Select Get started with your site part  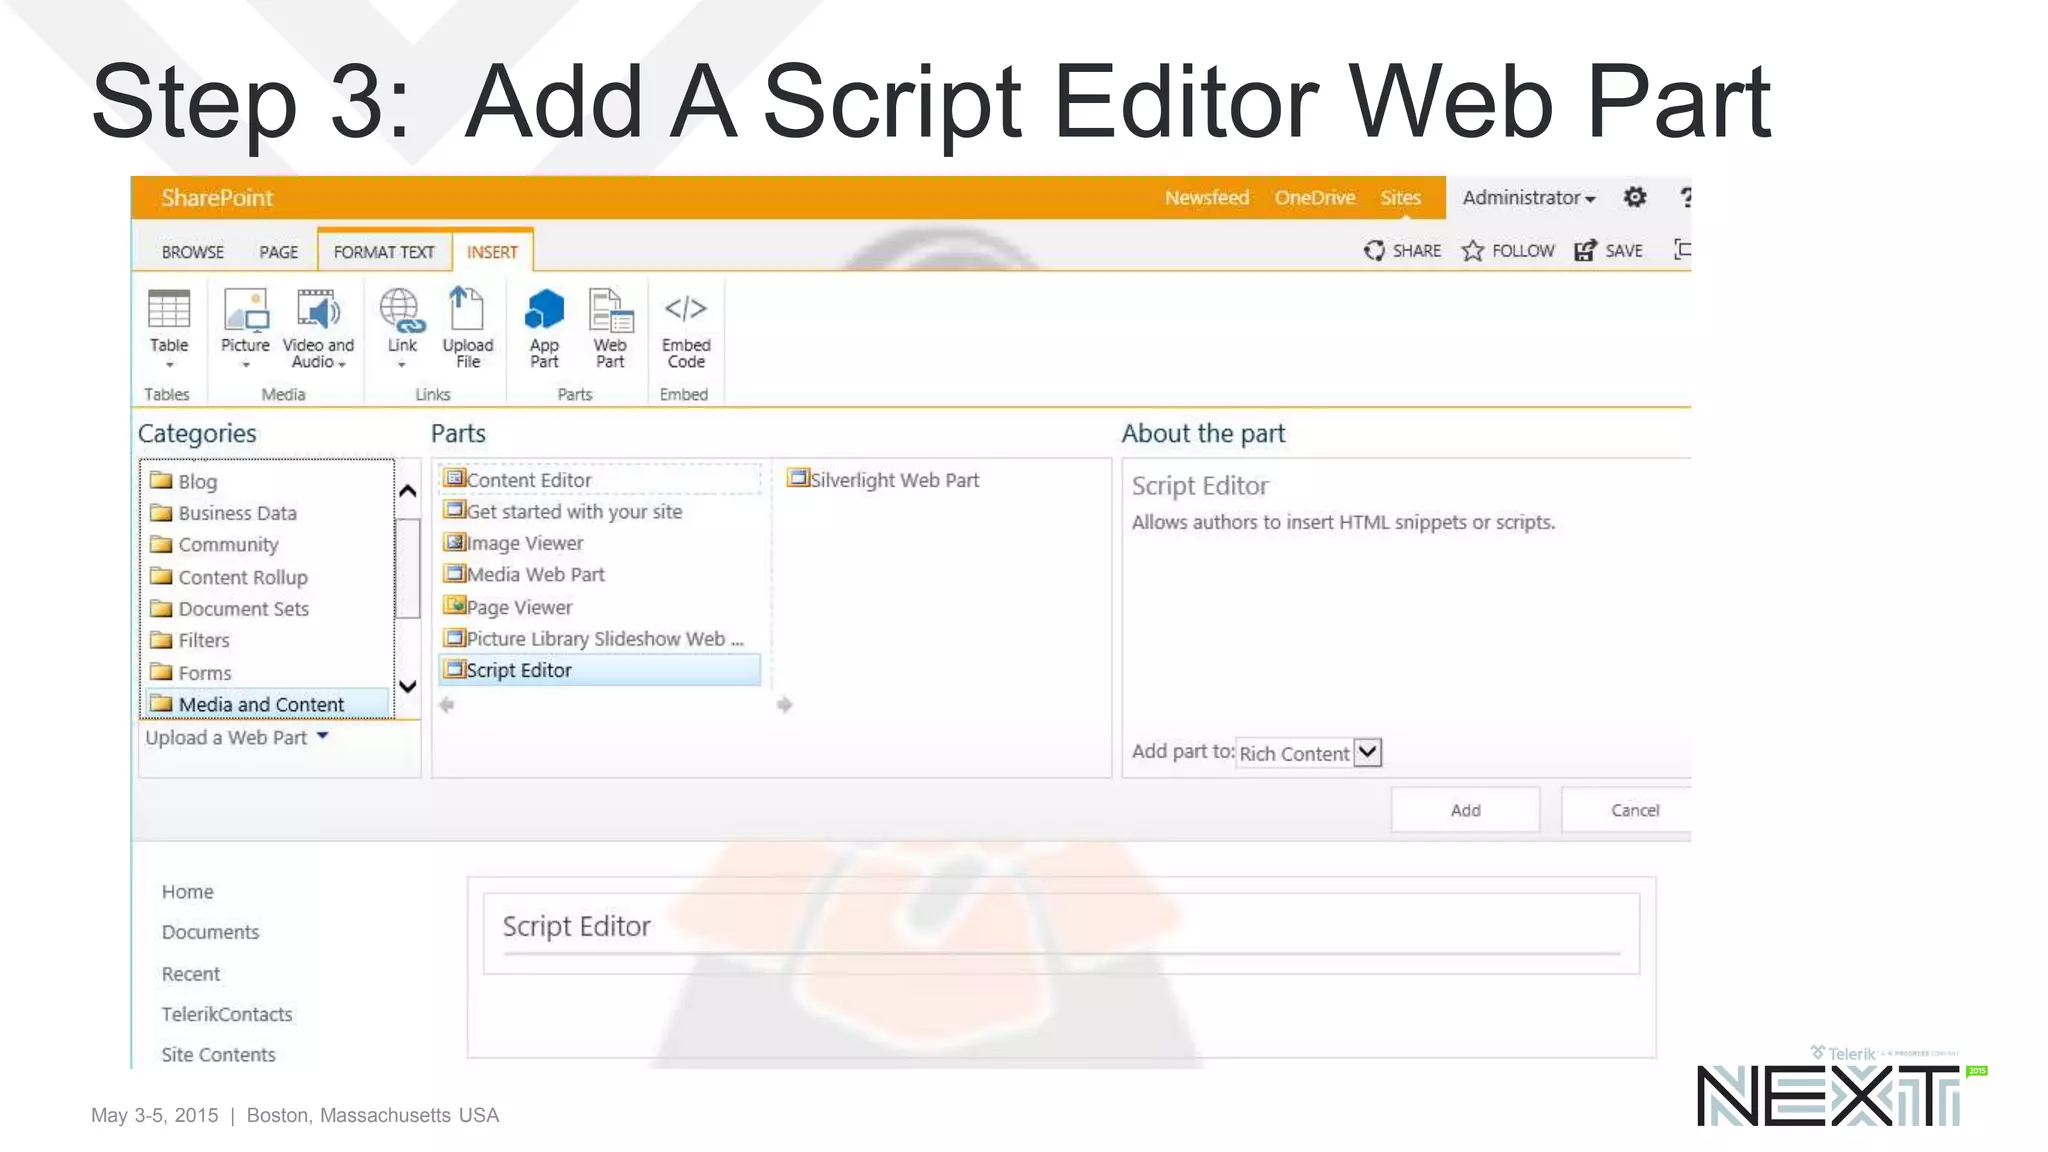pos(563,511)
